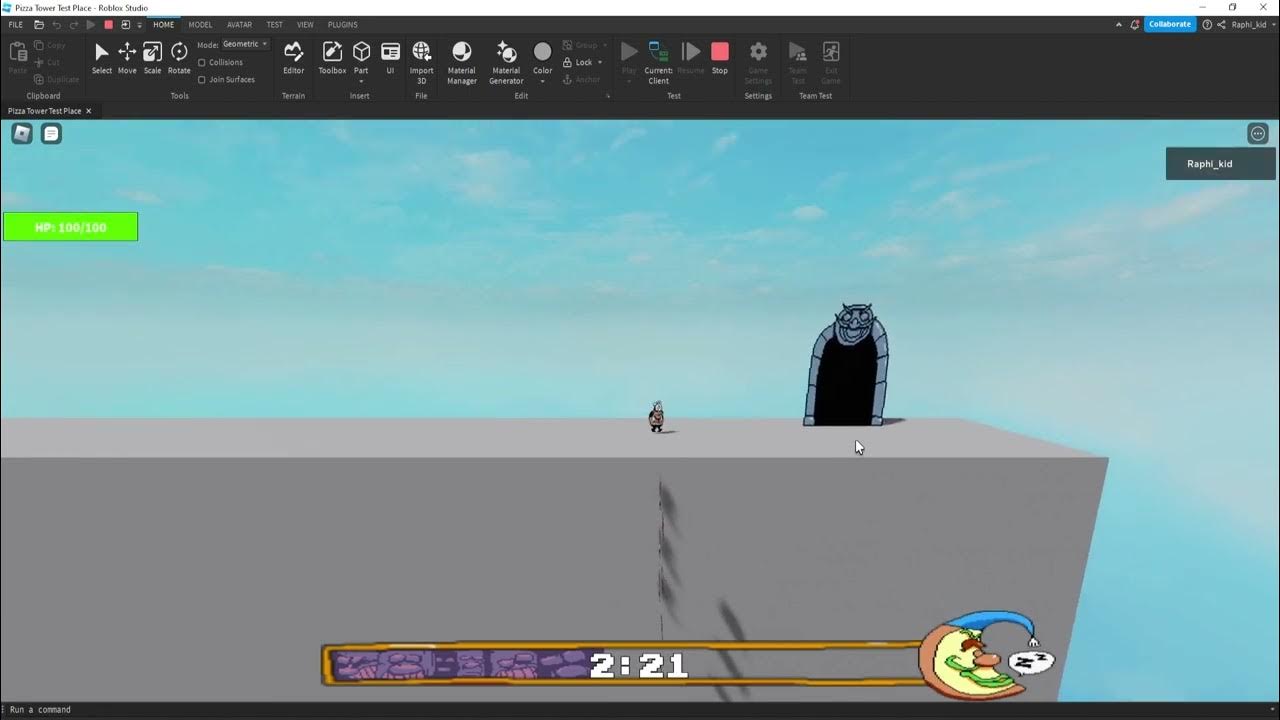Viewport: 1280px width, 720px height.
Task: Open the three-dots menu in viewport corner
Action: (1258, 133)
